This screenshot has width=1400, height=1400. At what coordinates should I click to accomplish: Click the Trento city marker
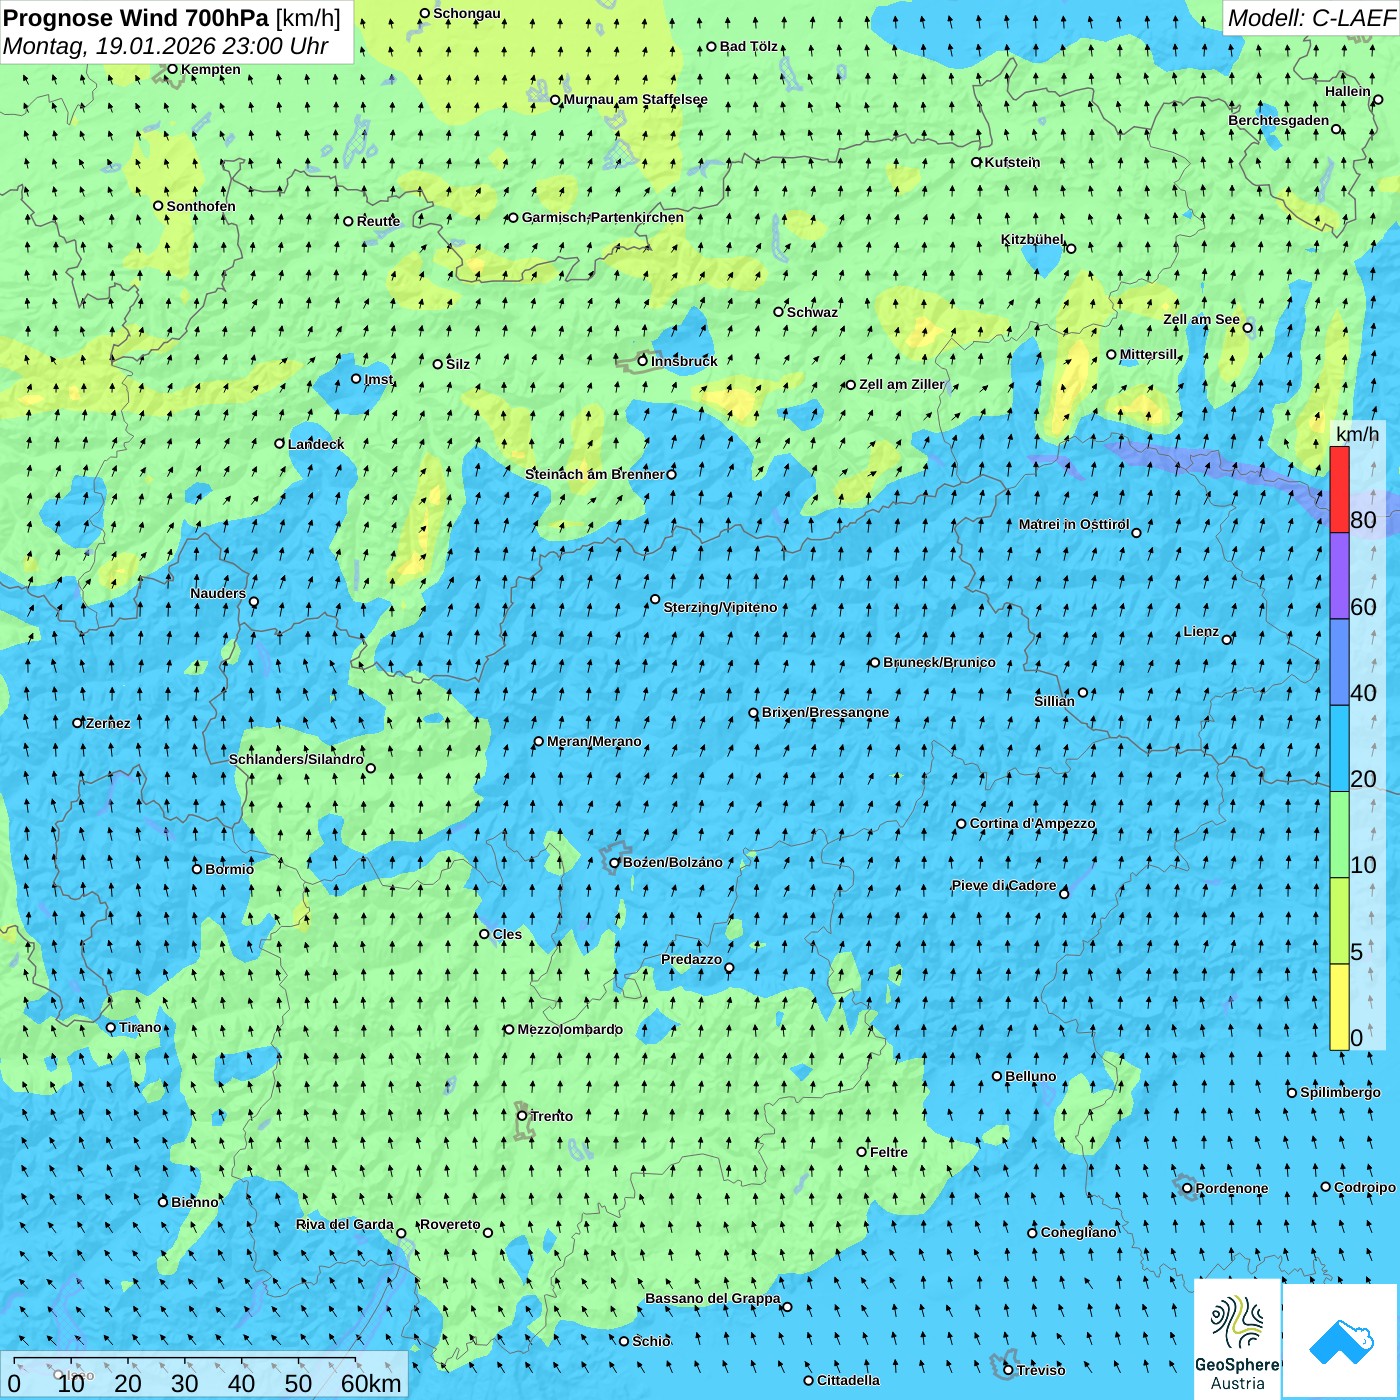pos(522,1116)
